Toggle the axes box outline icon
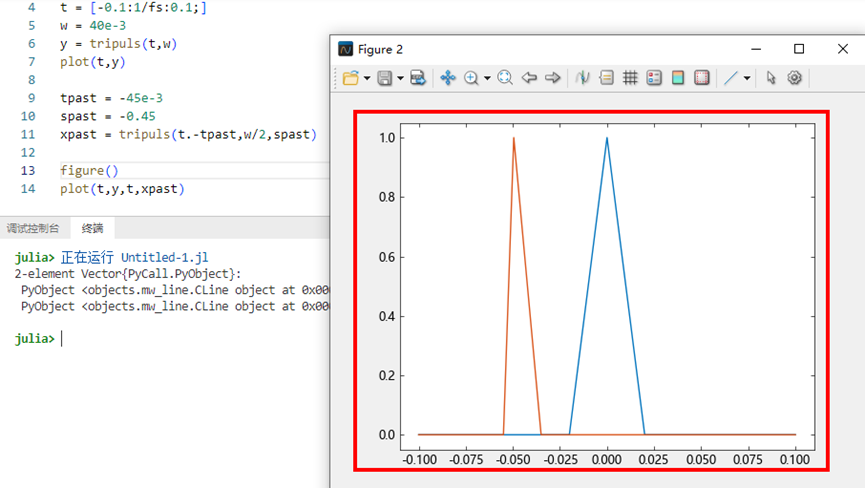This screenshot has height=488, width=865. pos(702,78)
